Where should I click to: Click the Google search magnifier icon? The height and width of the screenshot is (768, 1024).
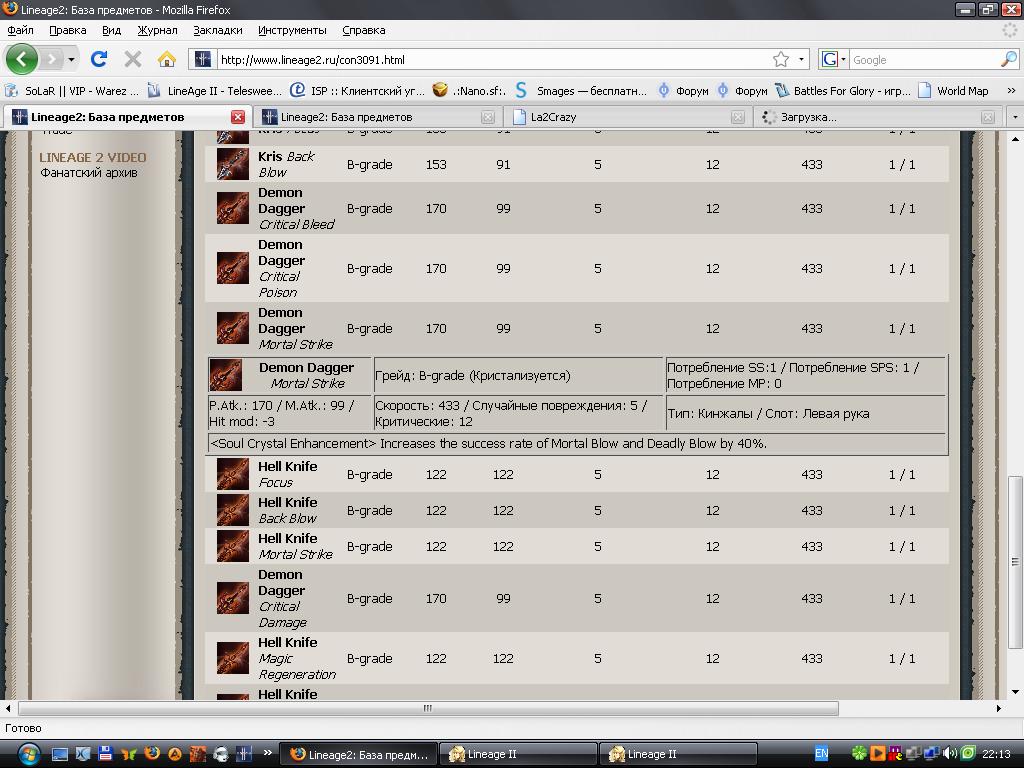pyautogui.click(x=1008, y=59)
